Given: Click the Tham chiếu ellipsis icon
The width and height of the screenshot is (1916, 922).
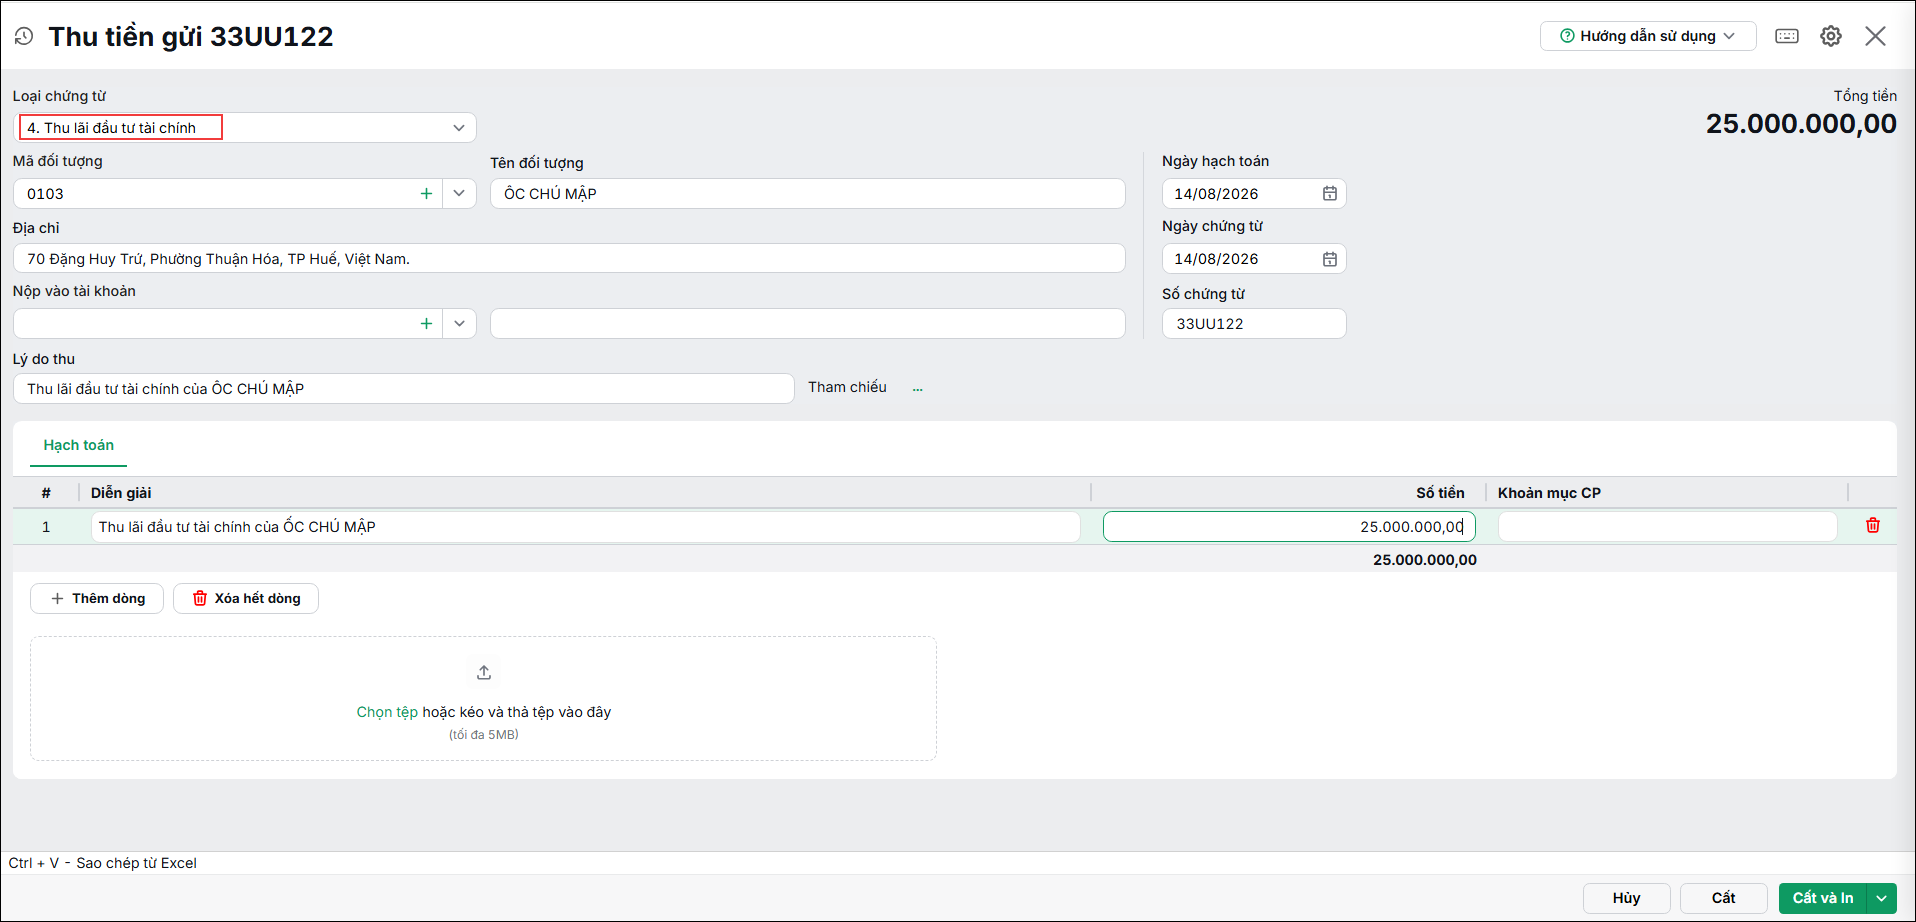Looking at the screenshot, I should tap(918, 388).
